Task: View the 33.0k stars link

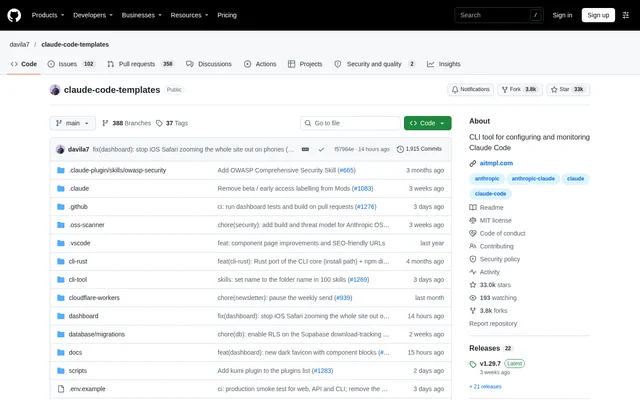Action: pyautogui.click(x=490, y=285)
